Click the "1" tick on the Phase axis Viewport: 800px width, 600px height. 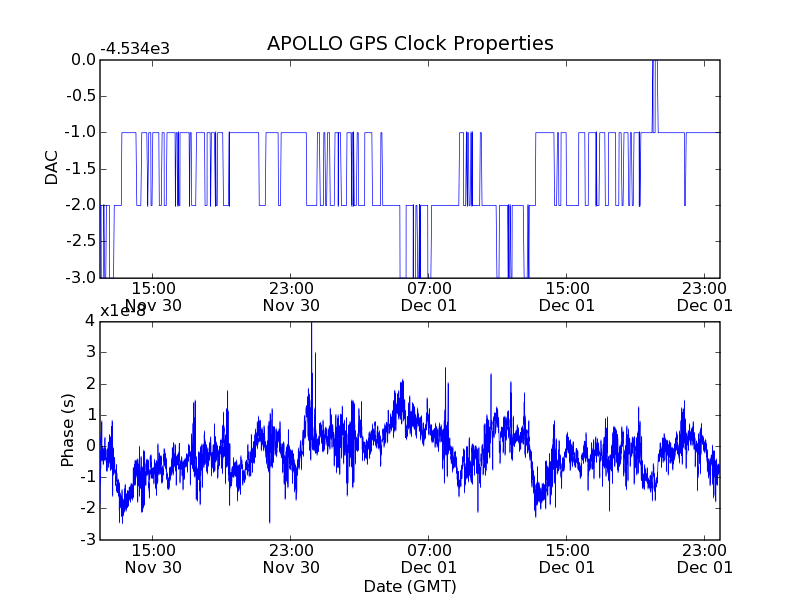[x=90, y=415]
